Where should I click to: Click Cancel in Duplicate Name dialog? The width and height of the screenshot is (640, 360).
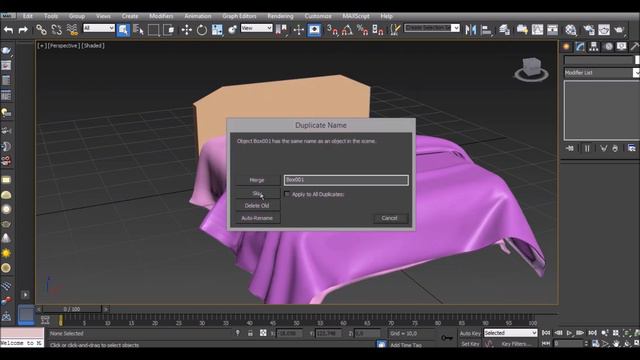click(x=390, y=218)
